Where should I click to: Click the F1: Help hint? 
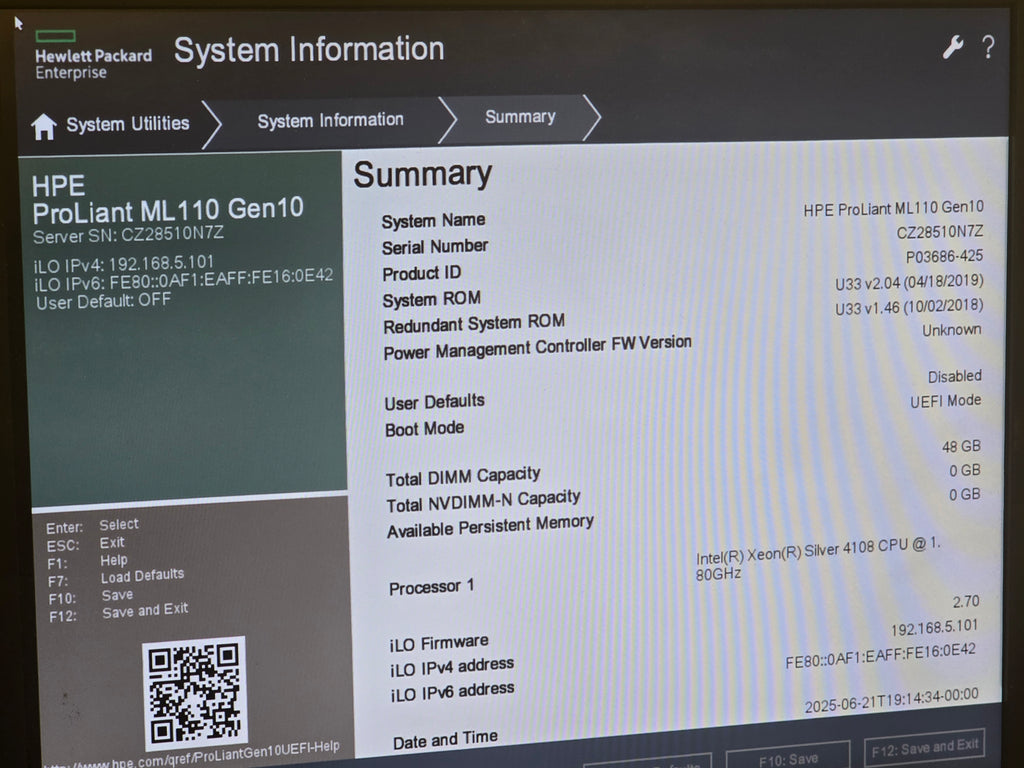tap(88, 561)
